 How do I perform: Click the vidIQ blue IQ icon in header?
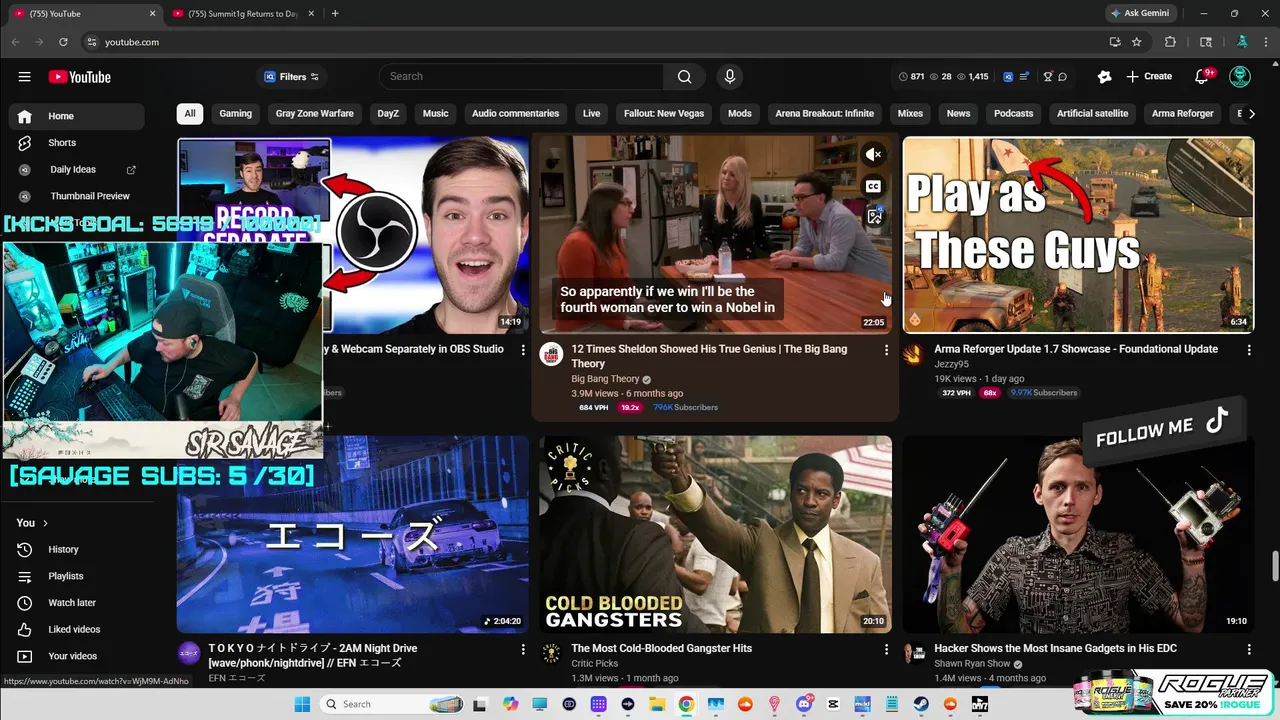[x=1008, y=77]
